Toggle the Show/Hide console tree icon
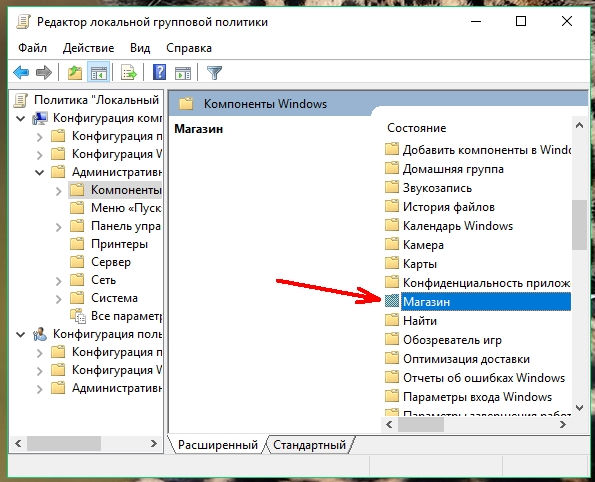This screenshot has height=482, width=595. tap(98, 72)
